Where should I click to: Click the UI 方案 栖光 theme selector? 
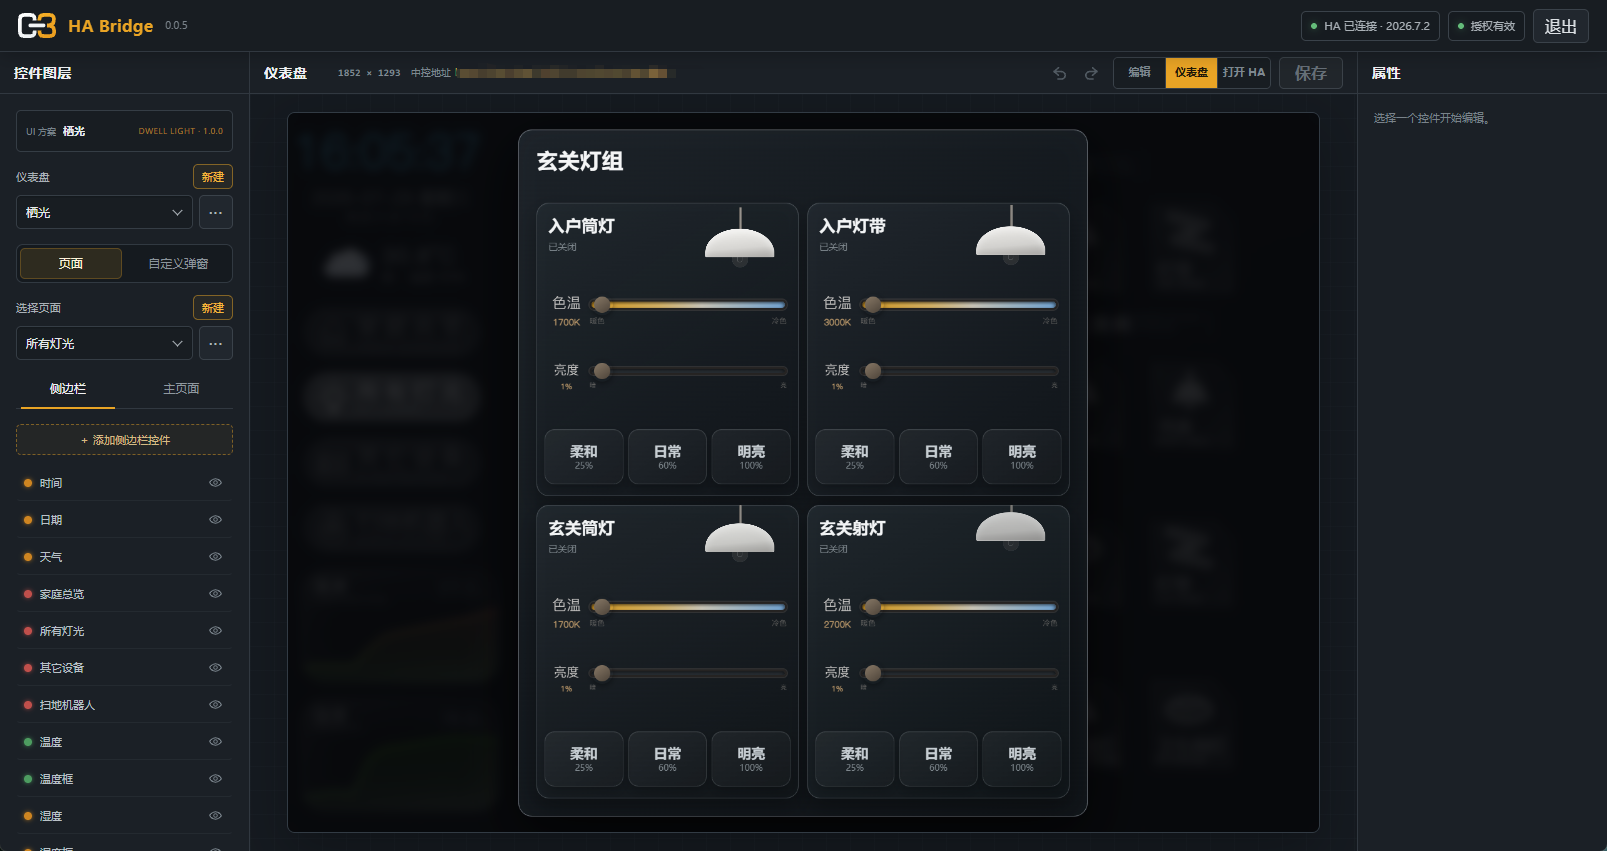(x=124, y=131)
